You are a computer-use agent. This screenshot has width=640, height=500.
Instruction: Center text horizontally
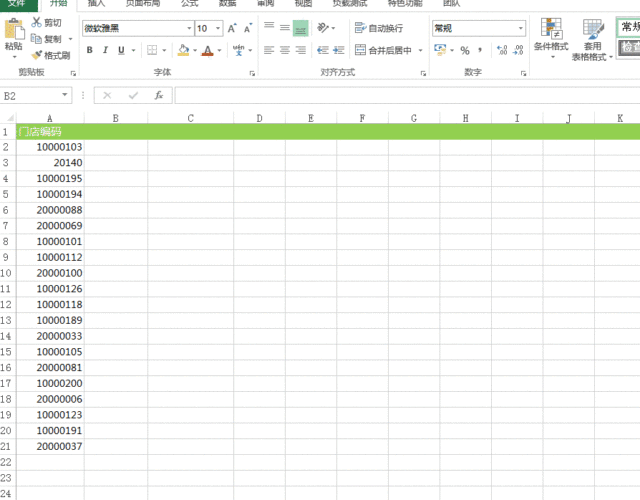pyautogui.click(x=285, y=50)
